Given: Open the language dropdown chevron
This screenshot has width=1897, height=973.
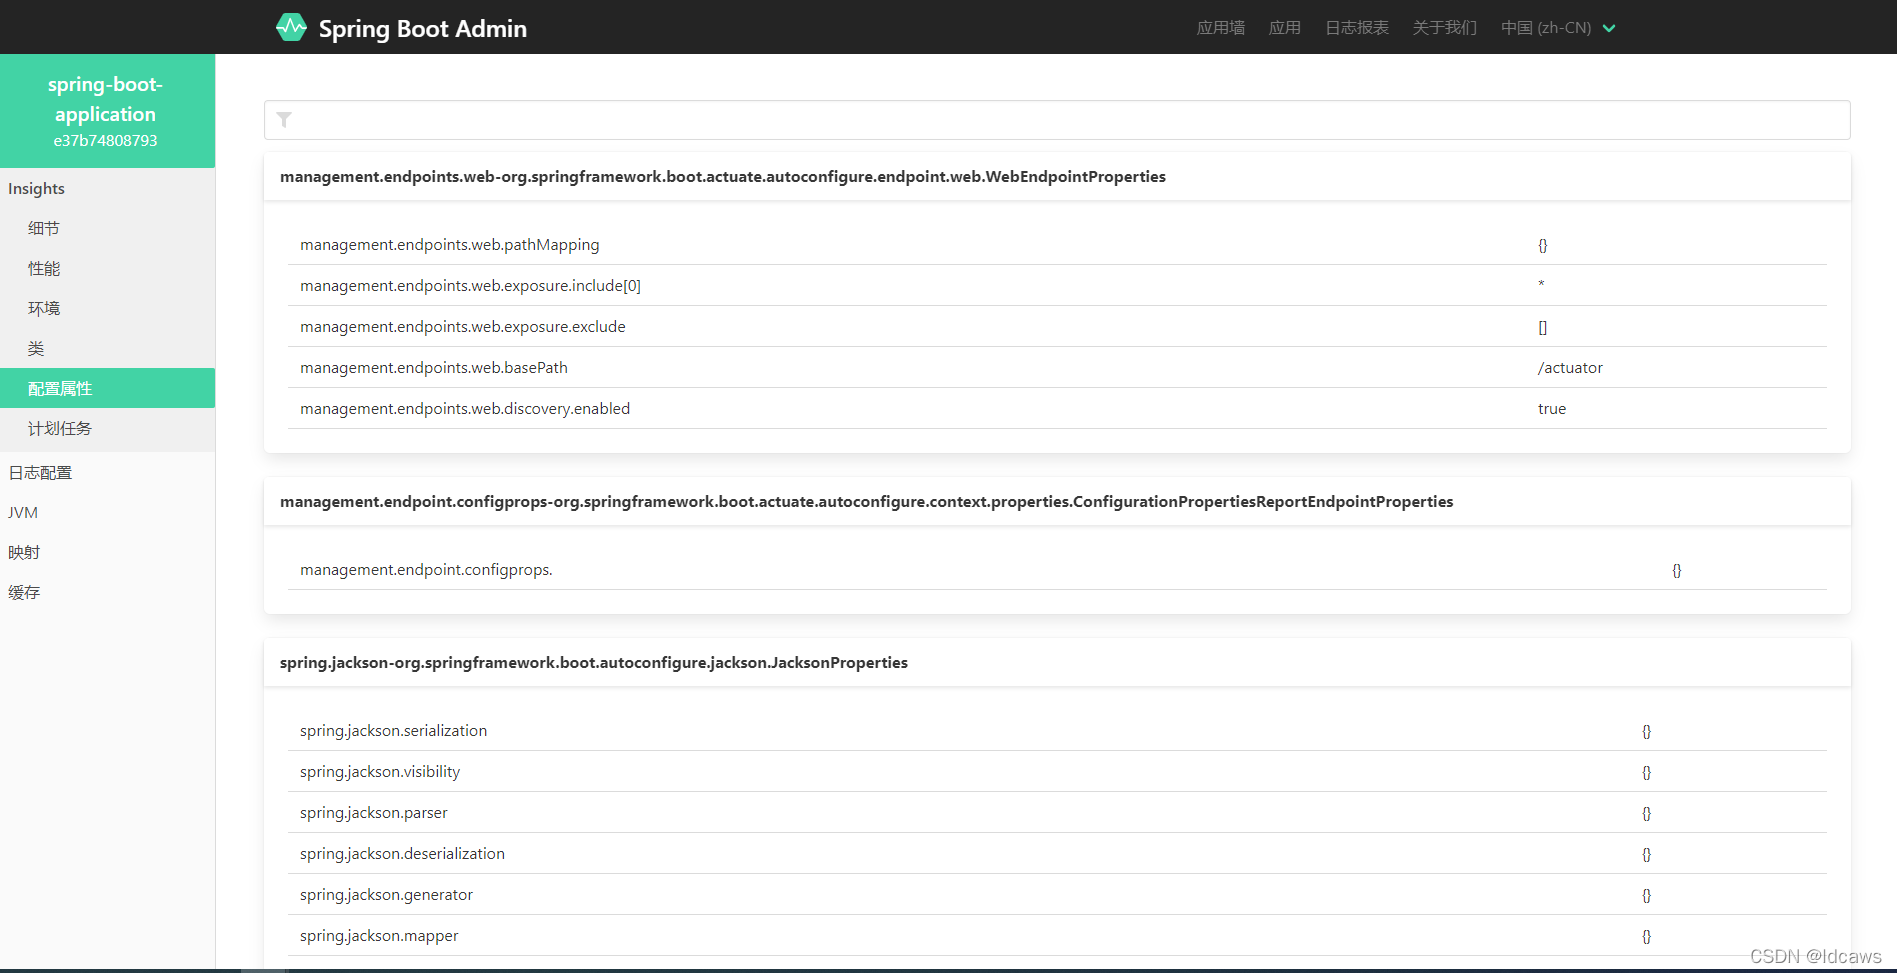Looking at the screenshot, I should pyautogui.click(x=1609, y=28).
